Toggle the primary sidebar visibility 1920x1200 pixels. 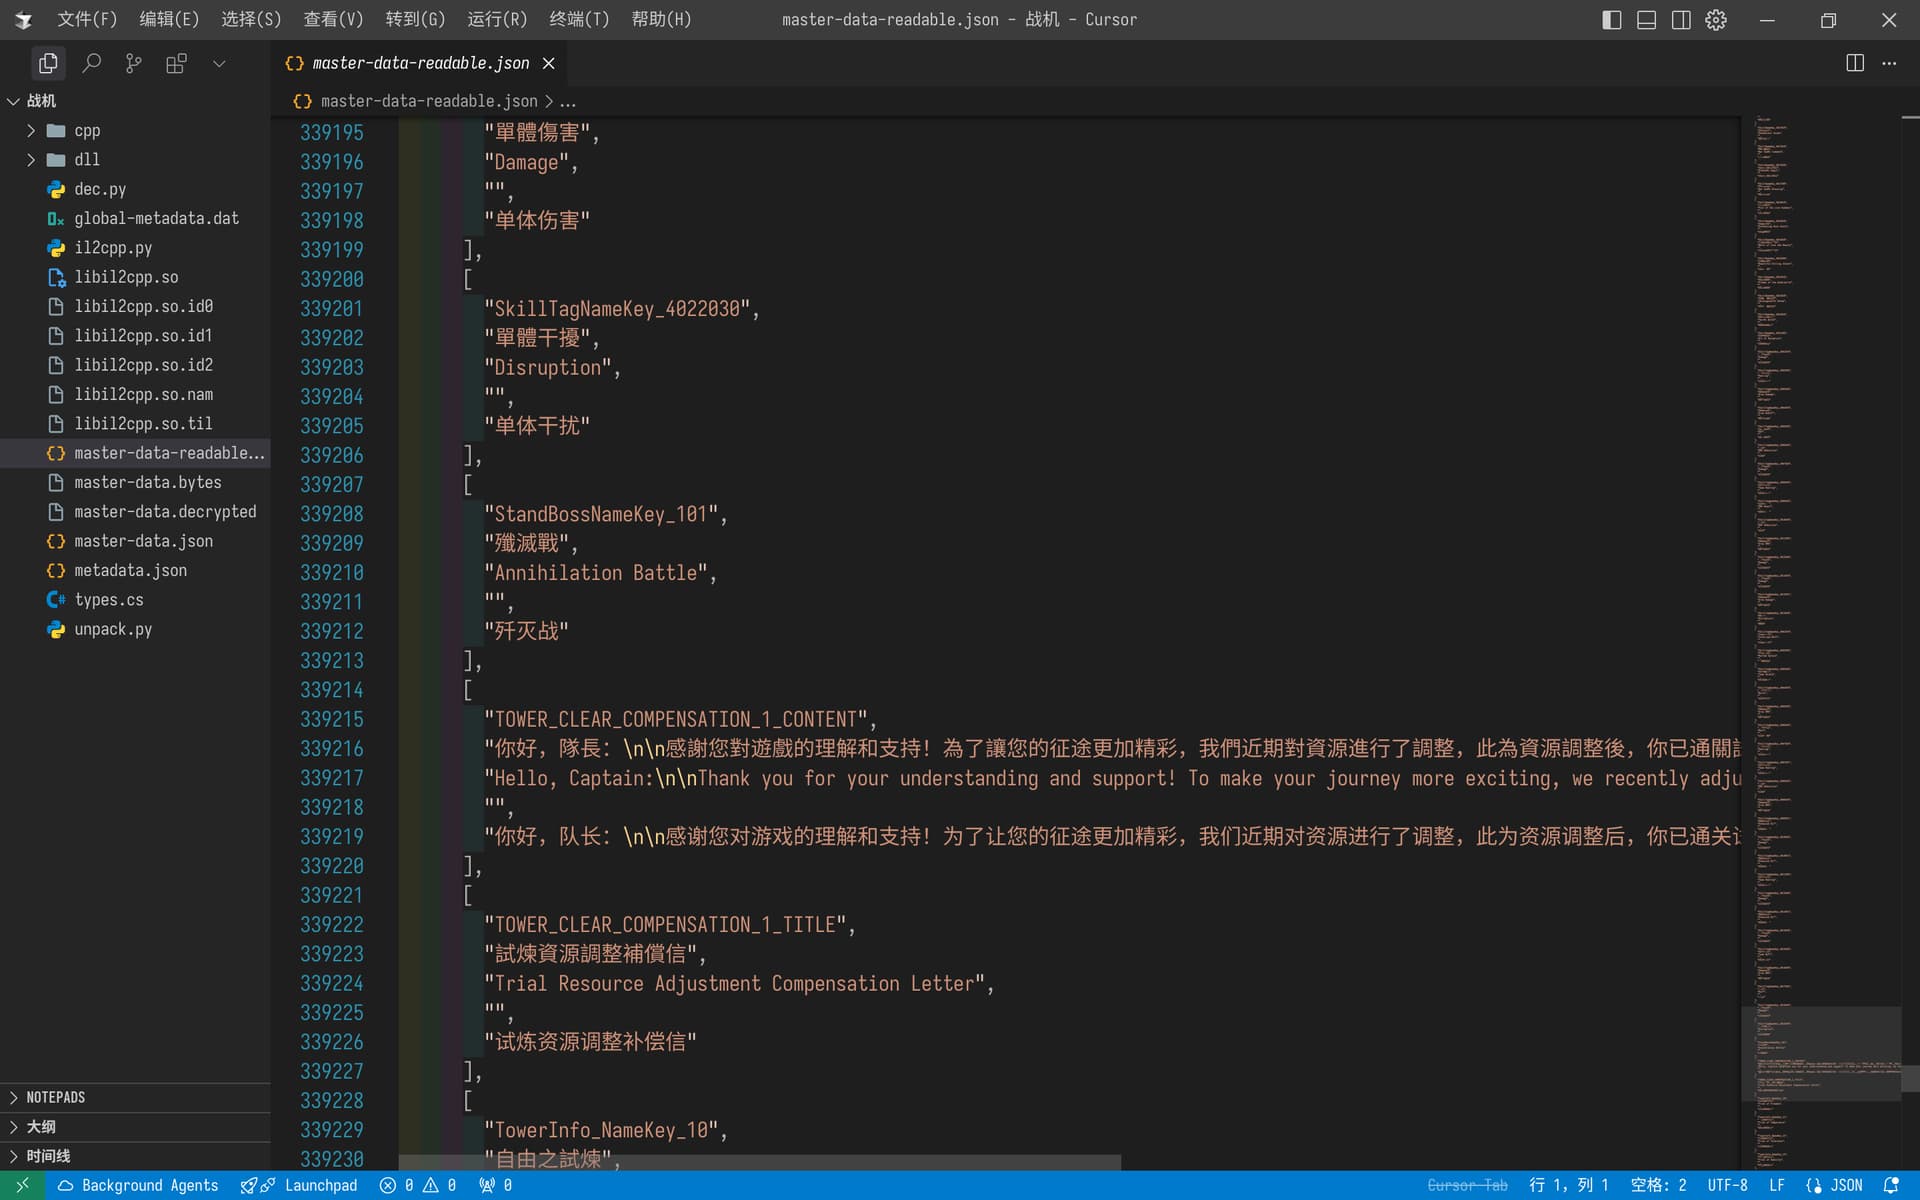[x=1612, y=20]
